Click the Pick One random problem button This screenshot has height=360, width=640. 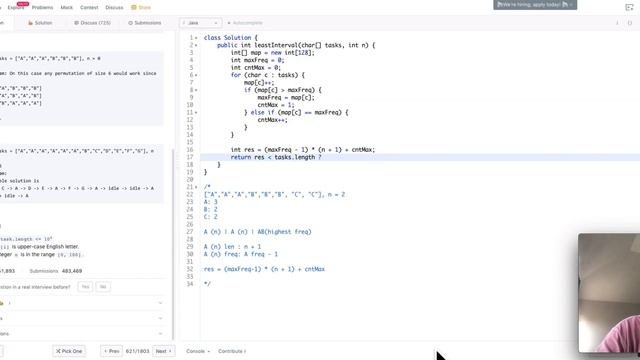point(69,351)
